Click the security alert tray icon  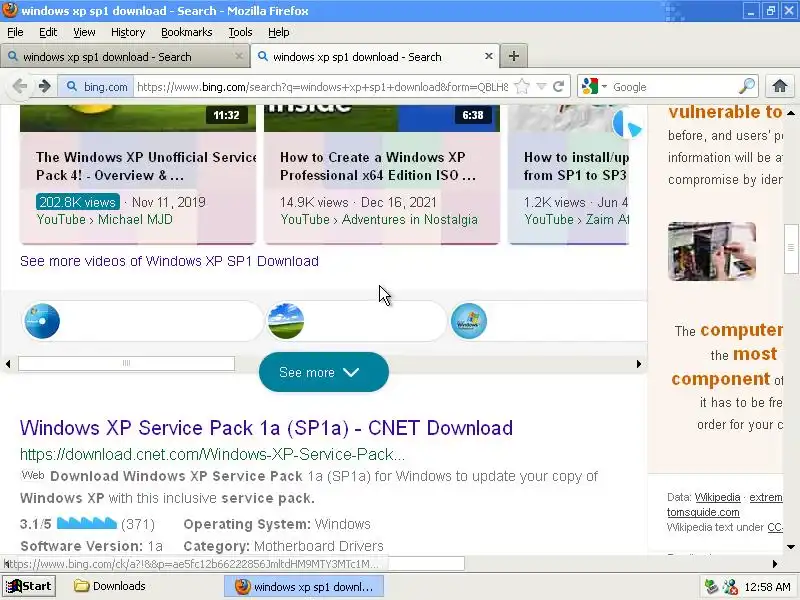730,587
